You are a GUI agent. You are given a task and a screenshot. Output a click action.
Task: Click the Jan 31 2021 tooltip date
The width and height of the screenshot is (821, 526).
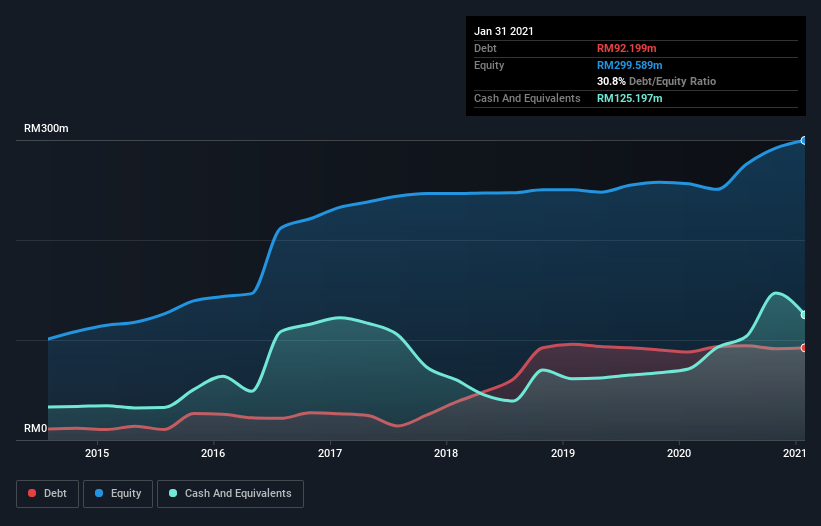coord(504,31)
